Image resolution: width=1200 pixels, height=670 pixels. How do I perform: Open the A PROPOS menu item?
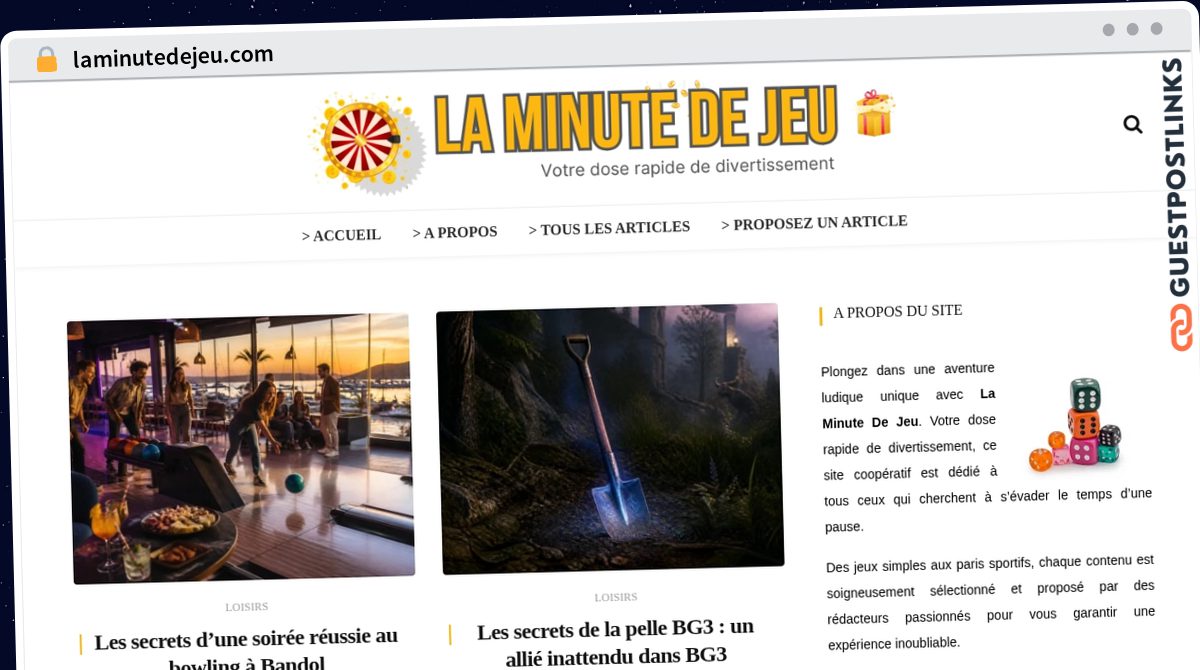coord(455,232)
